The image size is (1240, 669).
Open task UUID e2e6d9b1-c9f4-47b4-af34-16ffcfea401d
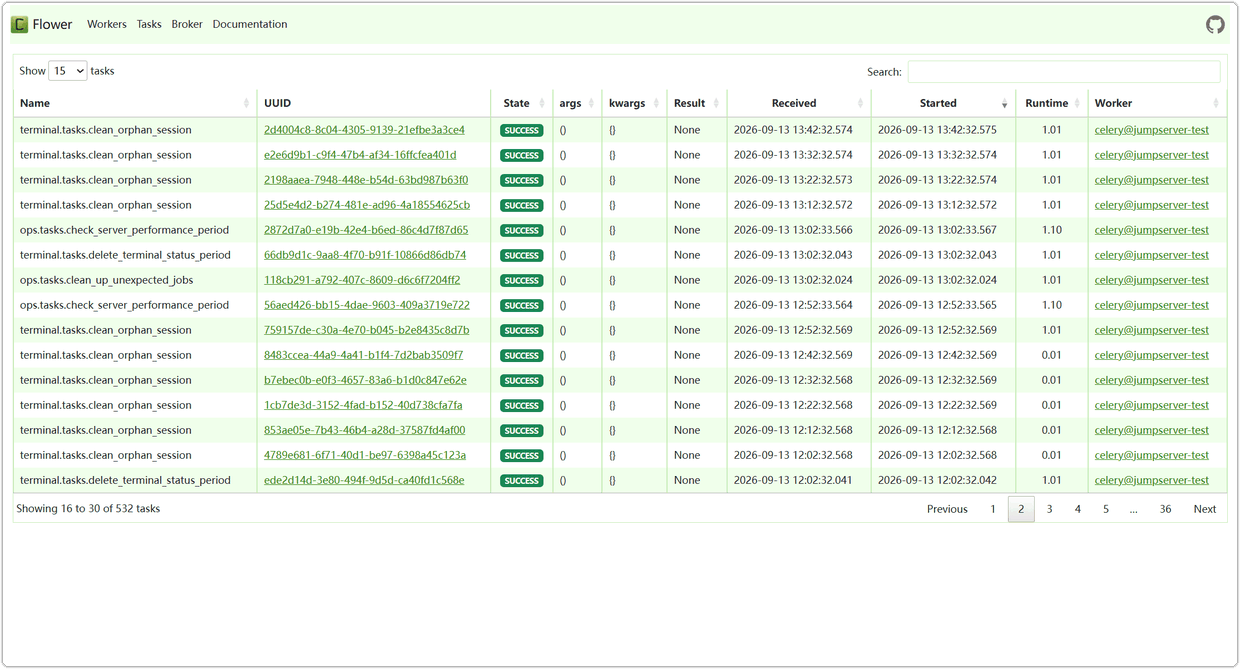pyautogui.click(x=360, y=155)
